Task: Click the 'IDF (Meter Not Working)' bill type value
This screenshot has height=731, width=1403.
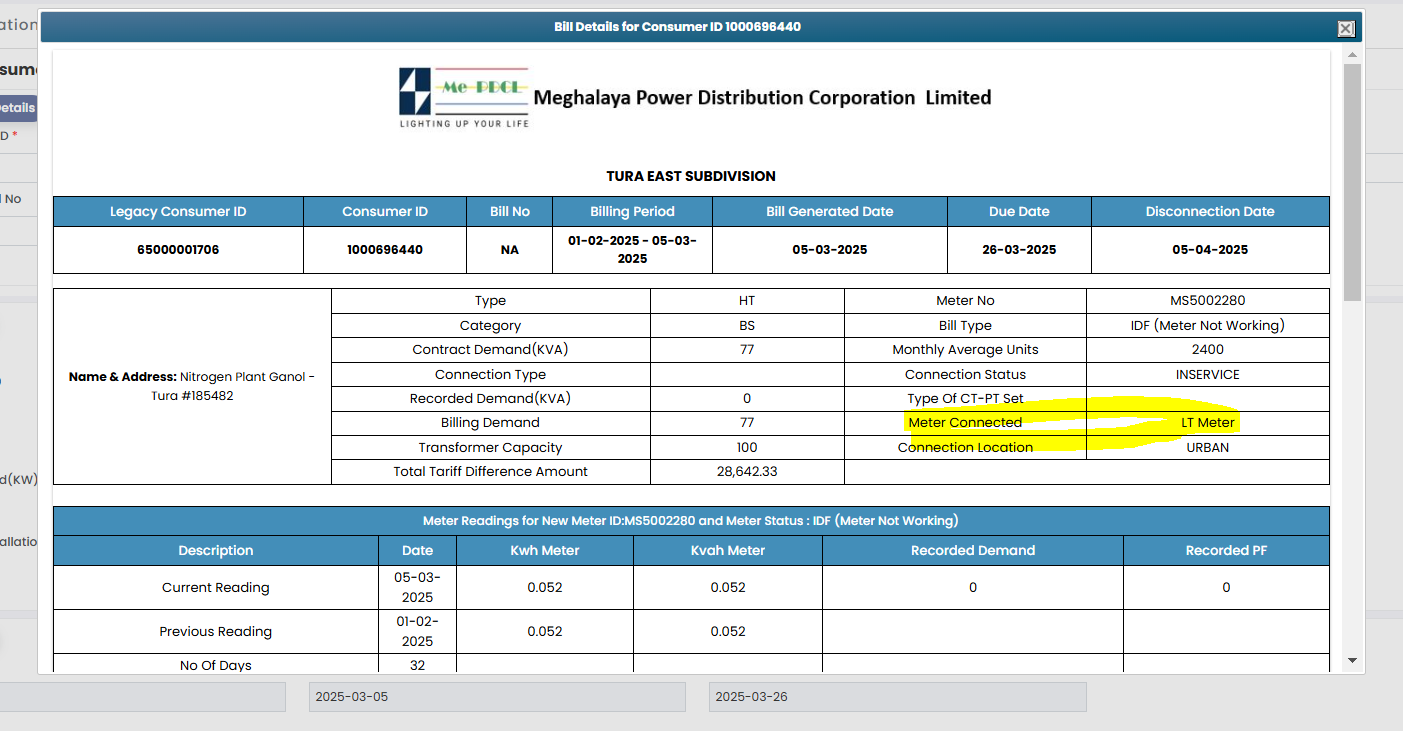Action: (1208, 326)
